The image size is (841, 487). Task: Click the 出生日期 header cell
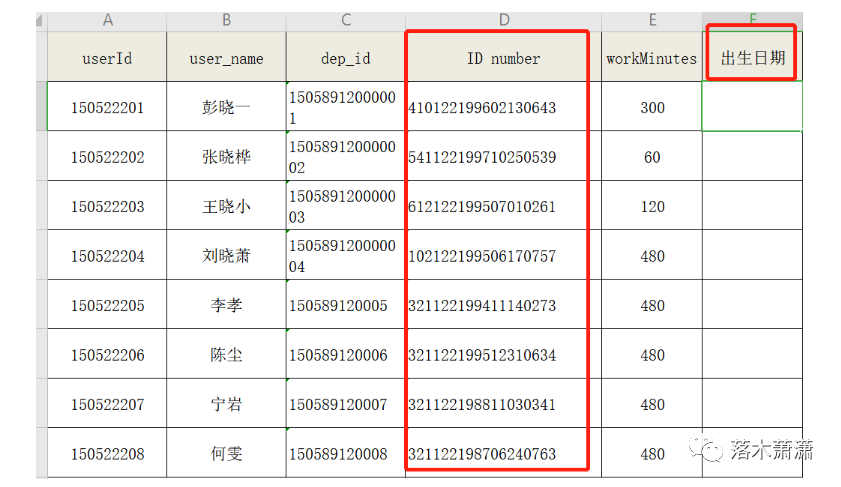(x=753, y=57)
